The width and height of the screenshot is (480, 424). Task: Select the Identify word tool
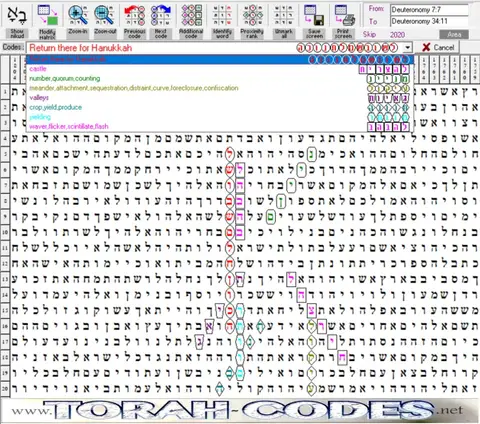(222, 15)
